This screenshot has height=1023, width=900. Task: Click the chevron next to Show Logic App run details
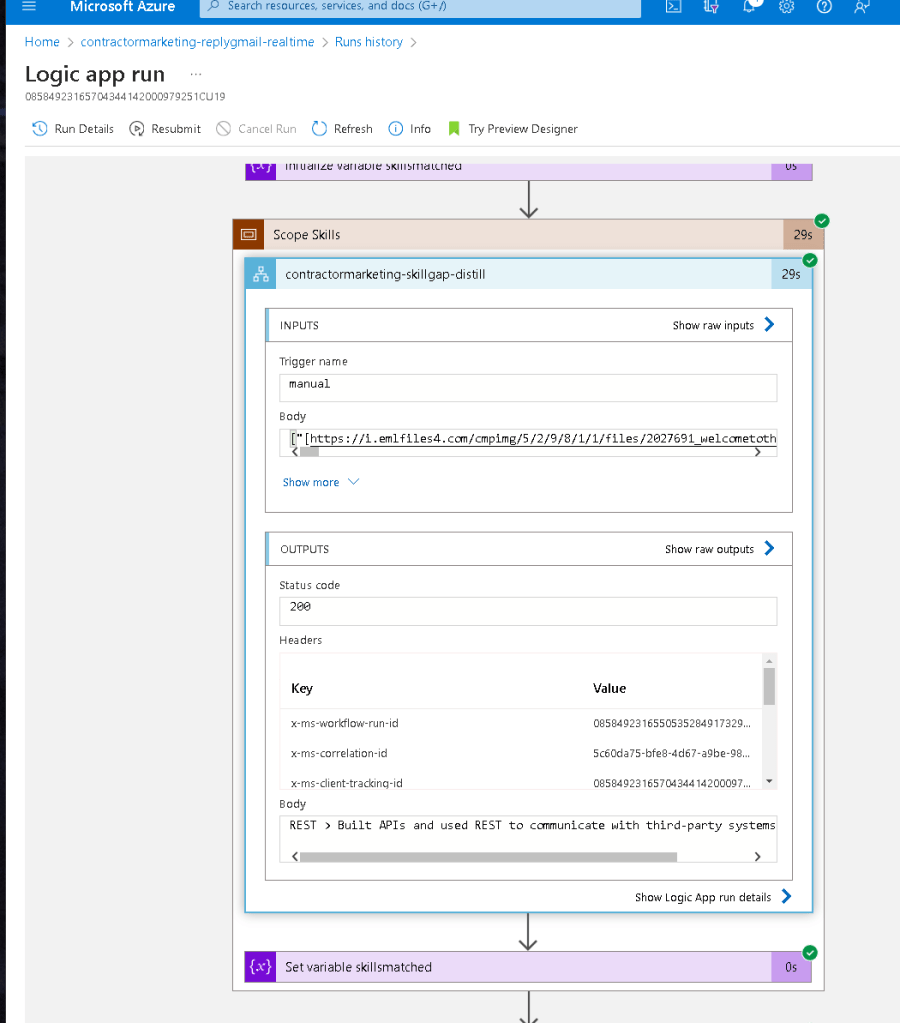tap(786, 896)
